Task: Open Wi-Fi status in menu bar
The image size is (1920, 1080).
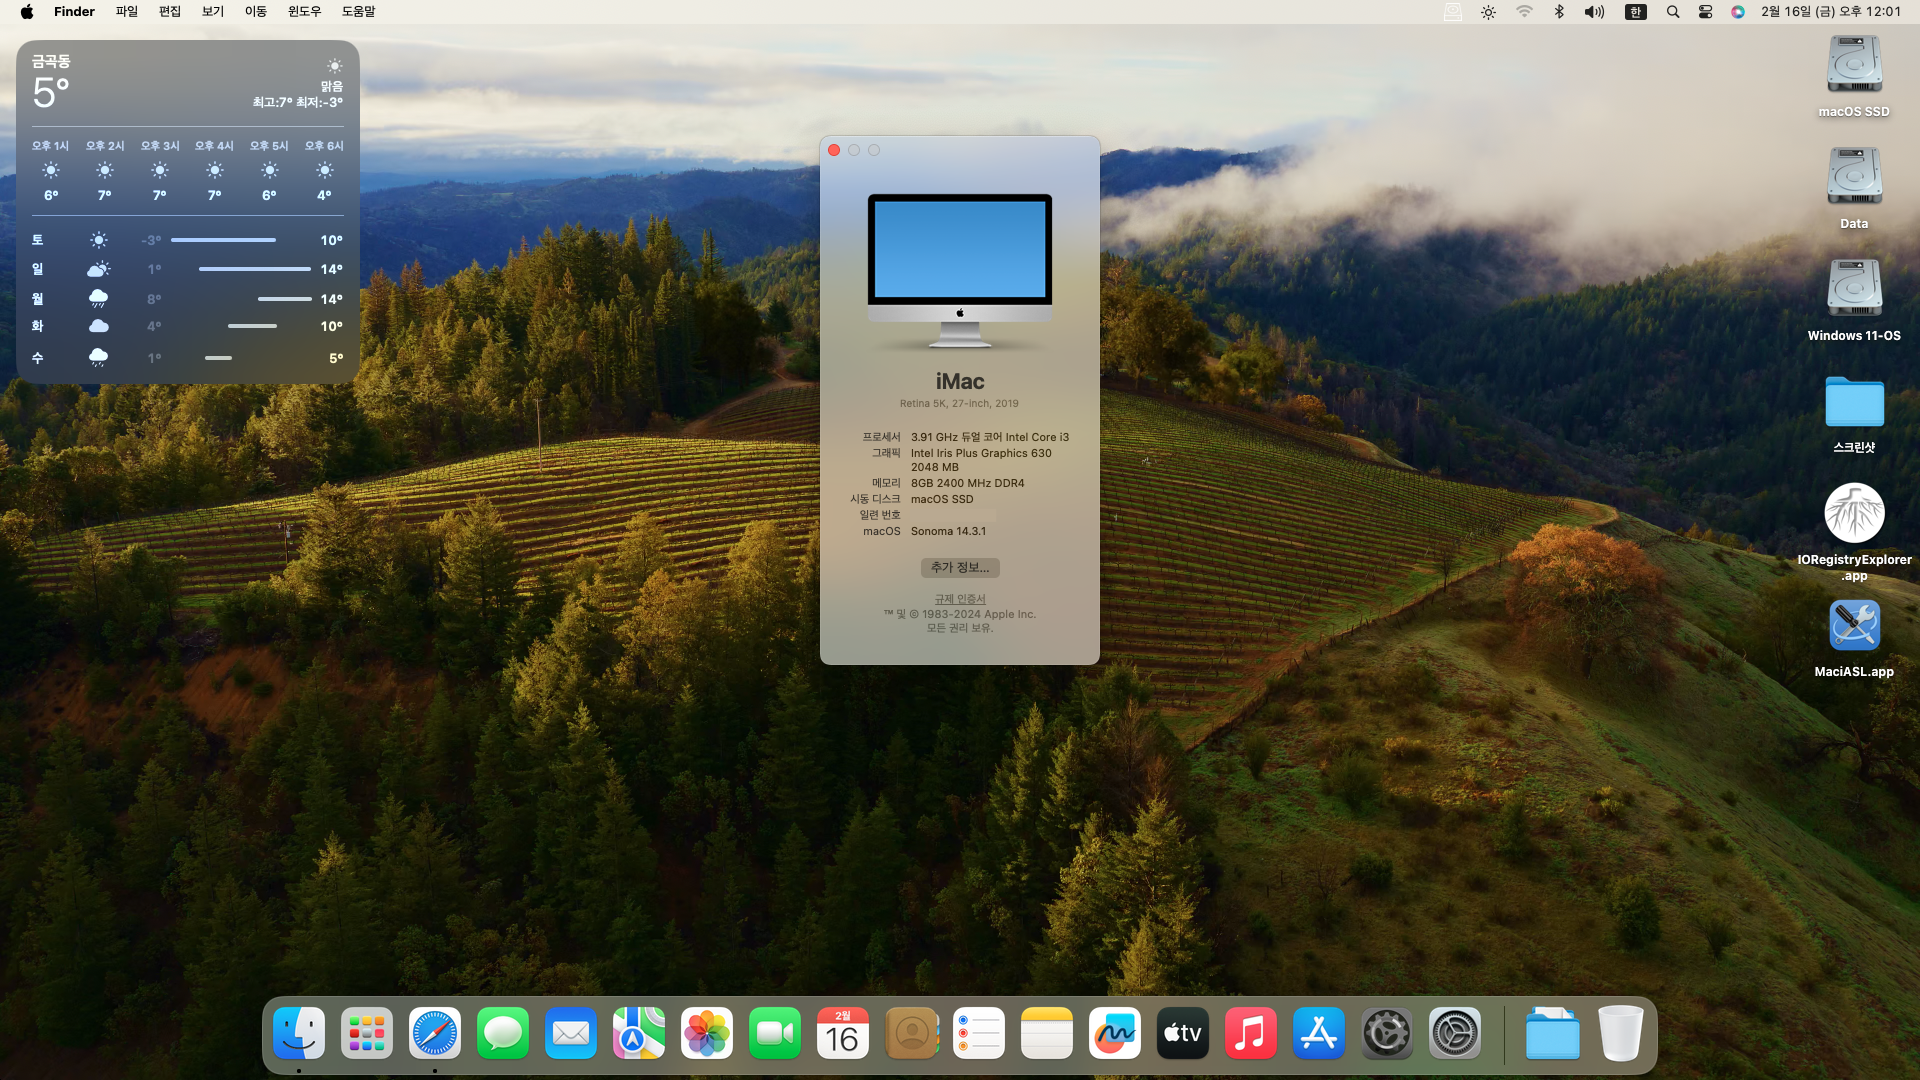Action: click(x=1524, y=12)
